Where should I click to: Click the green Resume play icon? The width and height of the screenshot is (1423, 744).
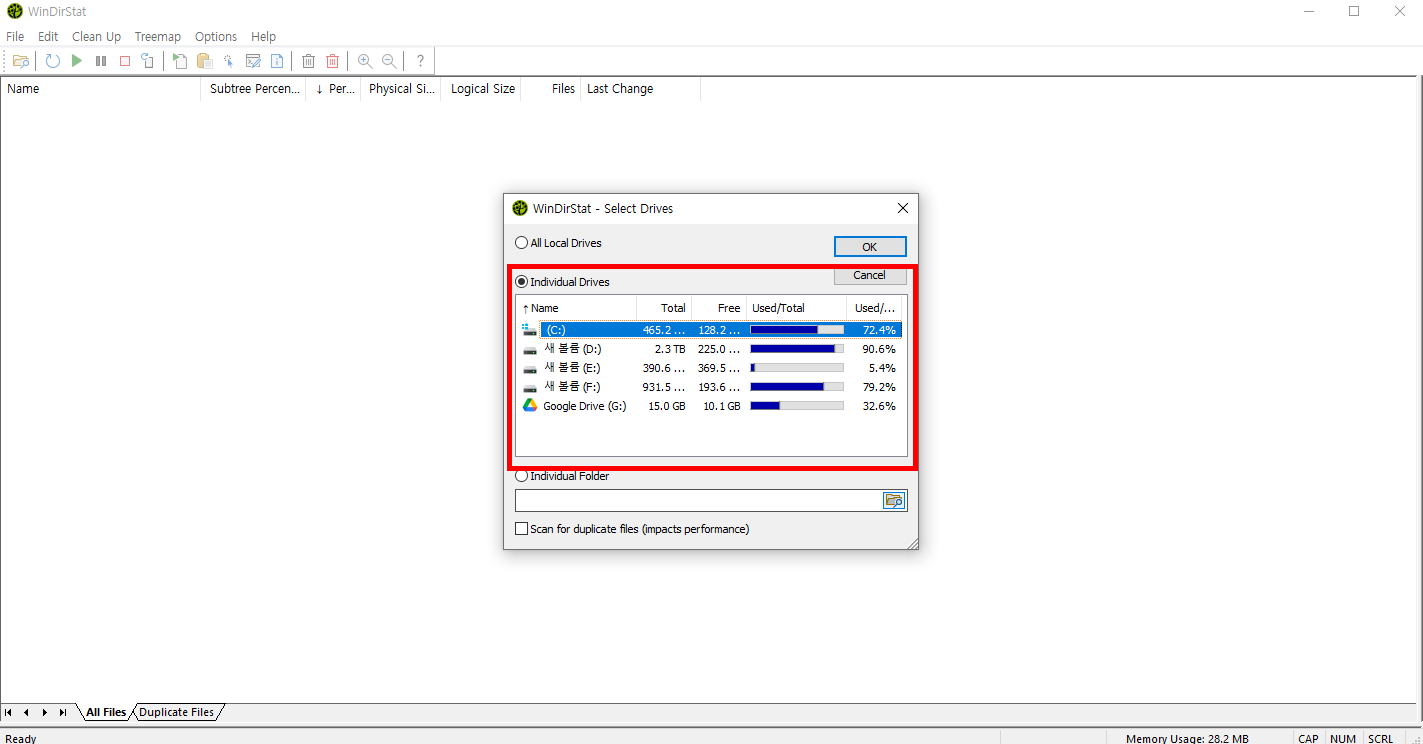77,61
